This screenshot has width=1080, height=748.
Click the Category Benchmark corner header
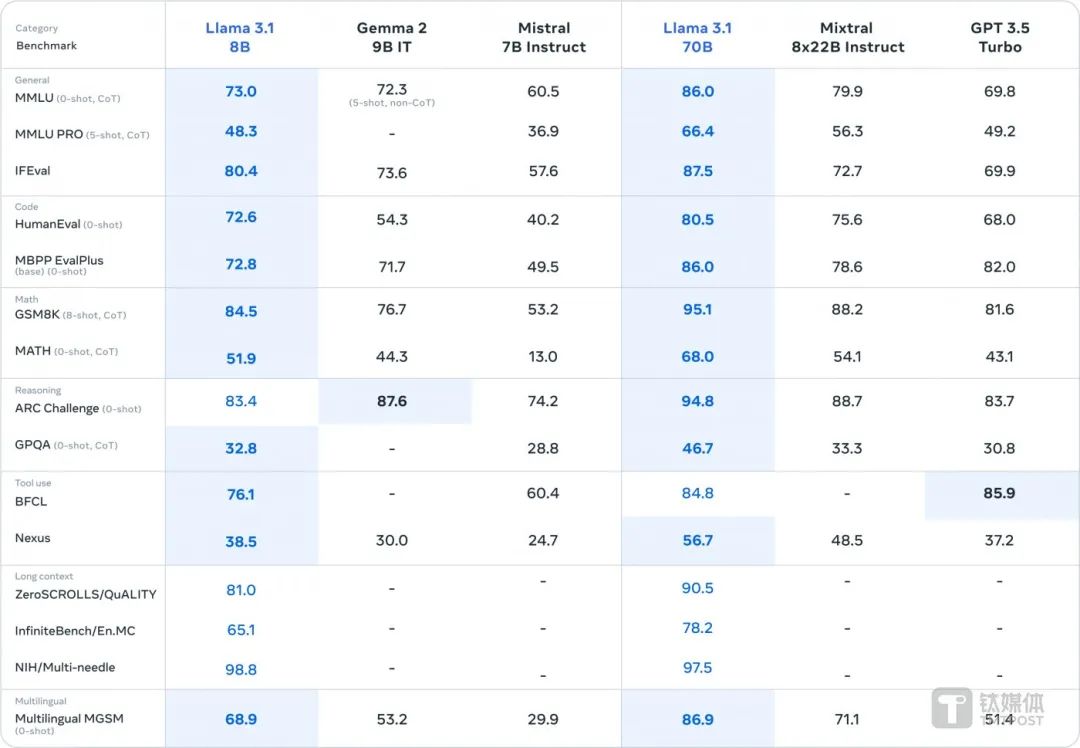click(x=47, y=37)
